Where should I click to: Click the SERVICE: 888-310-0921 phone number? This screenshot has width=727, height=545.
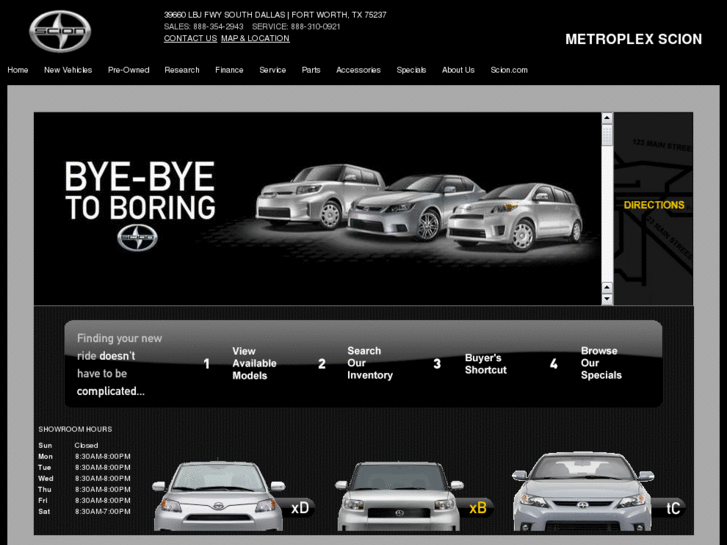296,27
